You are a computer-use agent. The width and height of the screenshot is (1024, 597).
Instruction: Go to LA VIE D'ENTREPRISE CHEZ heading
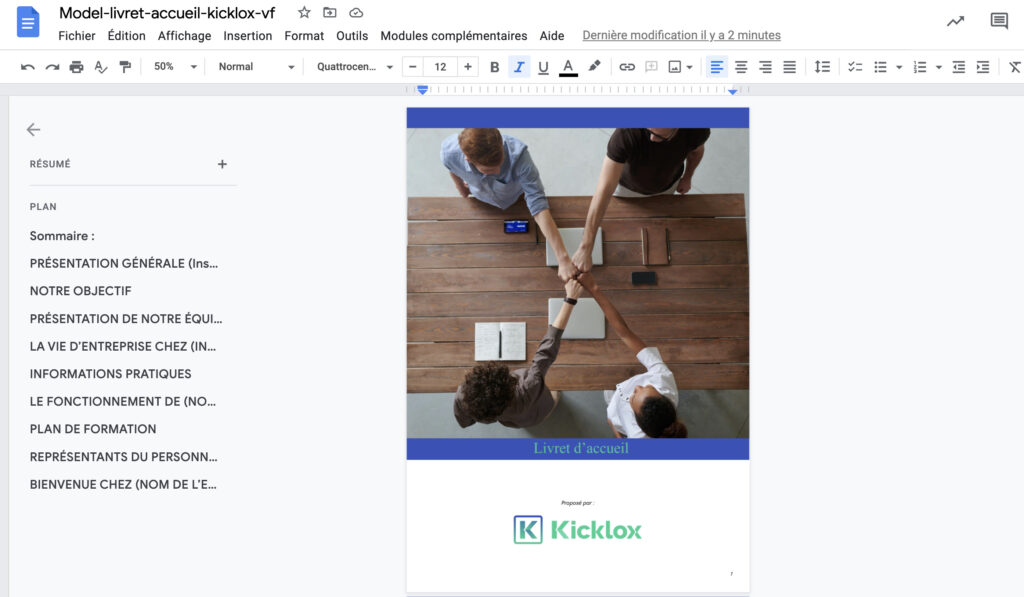click(x=122, y=346)
